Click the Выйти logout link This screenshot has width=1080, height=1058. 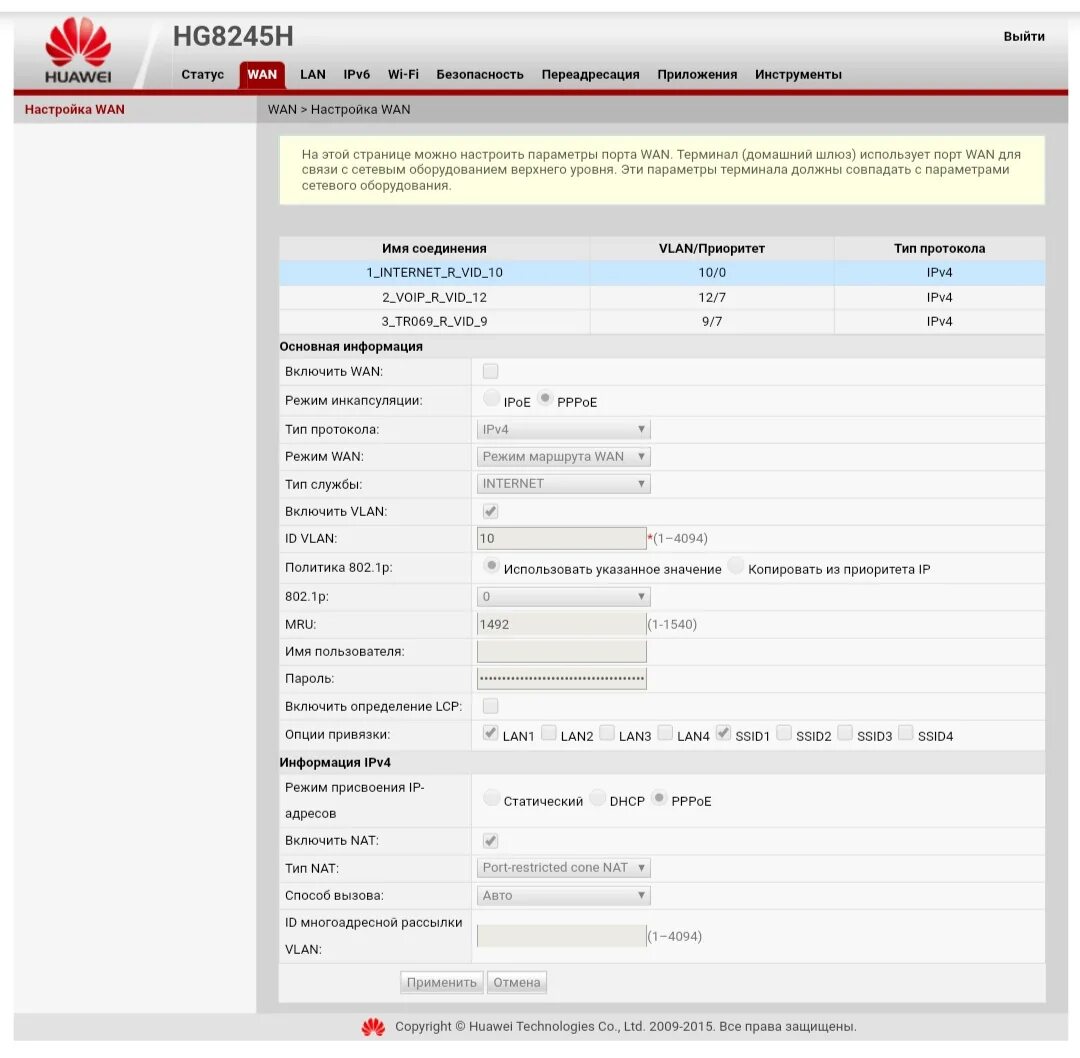pos(1024,37)
